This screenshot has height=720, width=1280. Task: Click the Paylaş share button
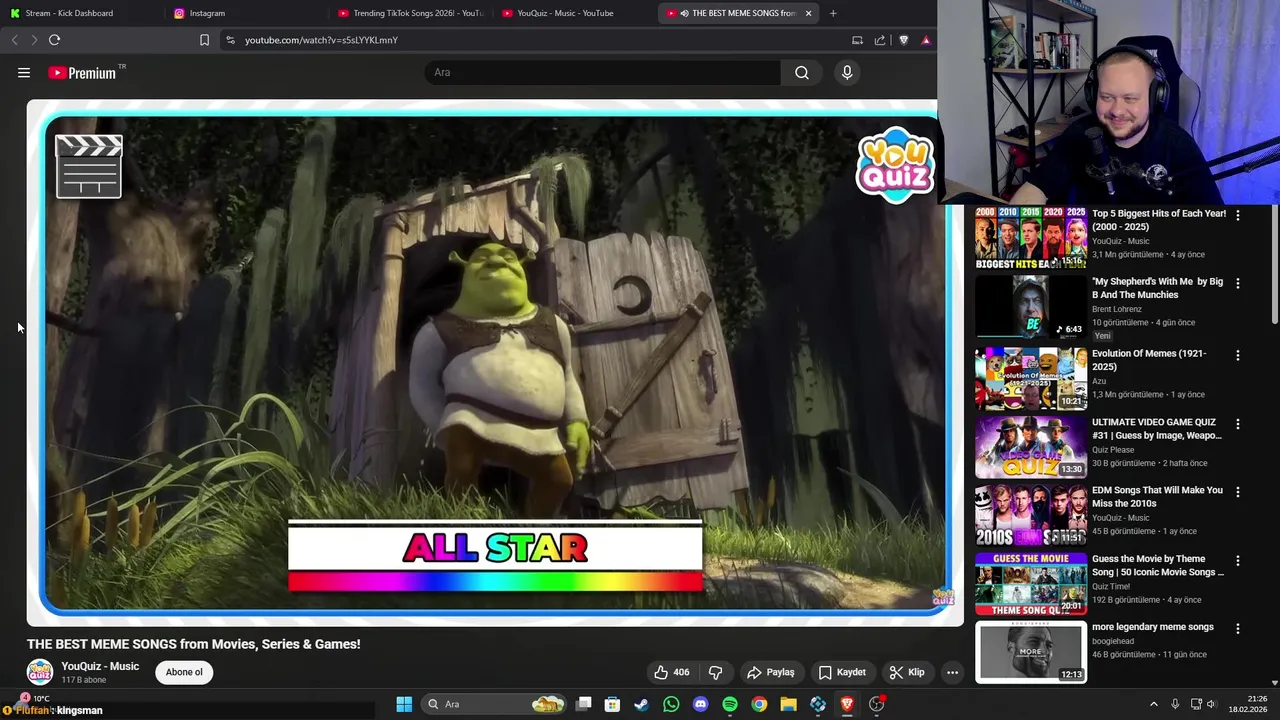[770, 672]
